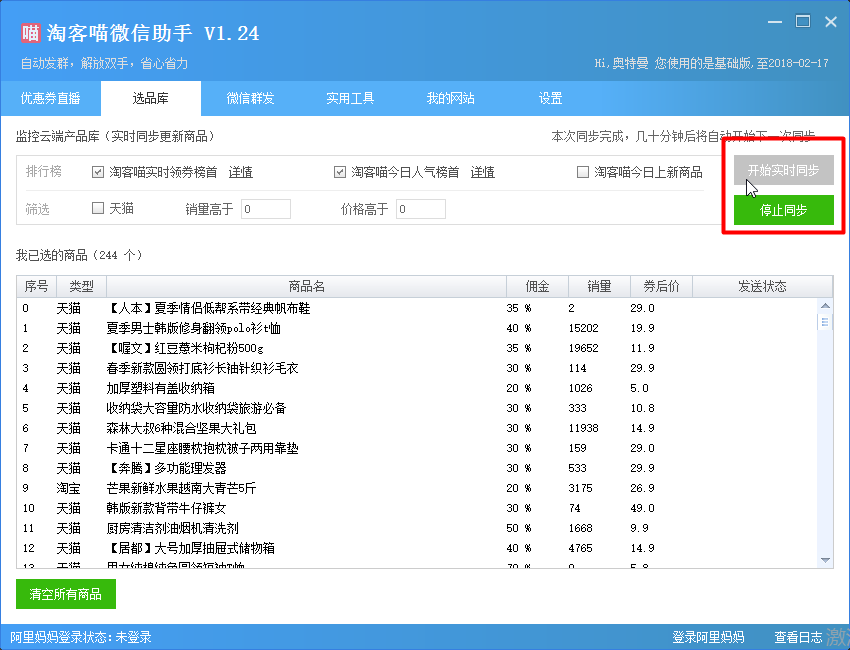
Task: Sort by 券后价 column header
Action: coord(661,286)
